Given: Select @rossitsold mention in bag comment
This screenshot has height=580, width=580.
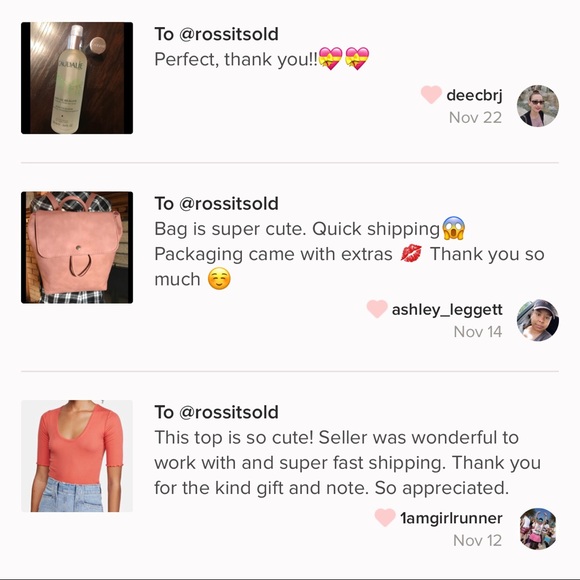Looking at the screenshot, I should pyautogui.click(x=229, y=203).
